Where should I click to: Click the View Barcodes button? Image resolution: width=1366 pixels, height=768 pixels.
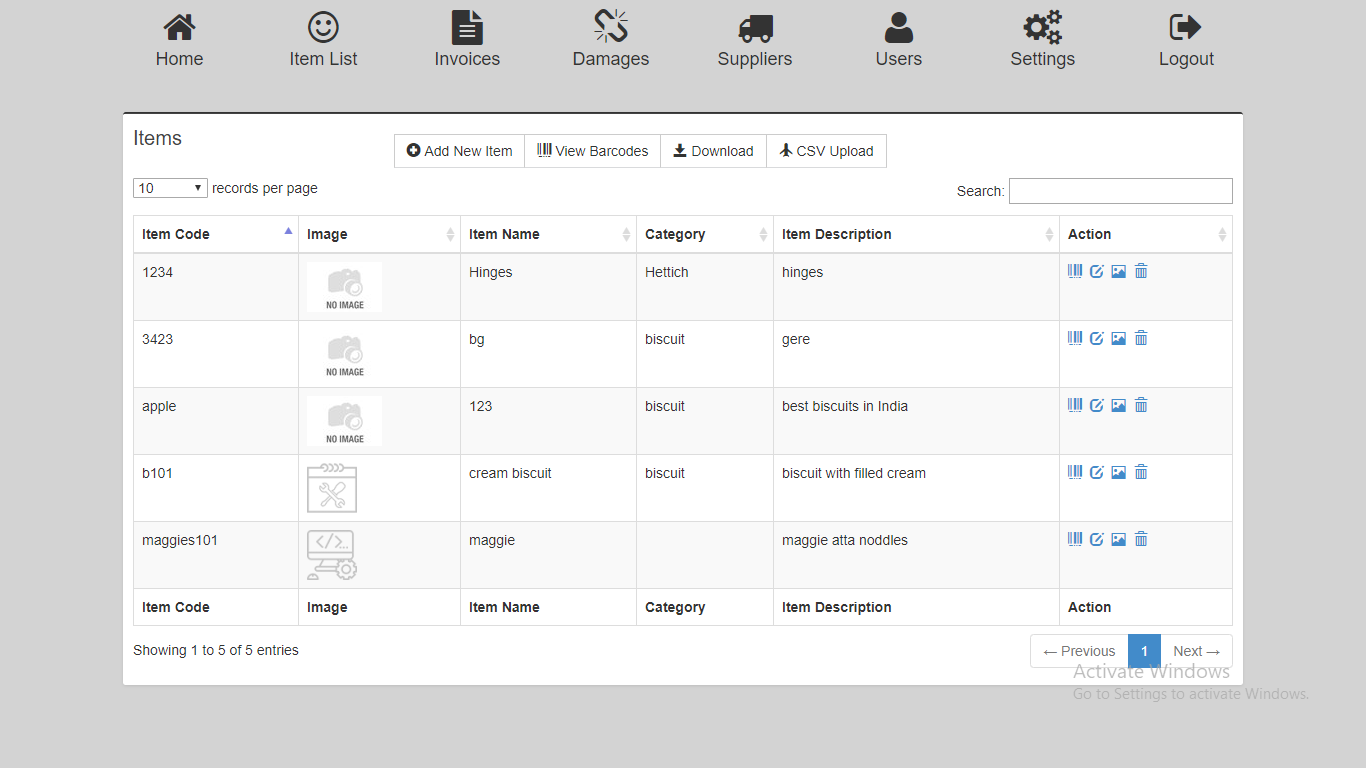tap(593, 151)
